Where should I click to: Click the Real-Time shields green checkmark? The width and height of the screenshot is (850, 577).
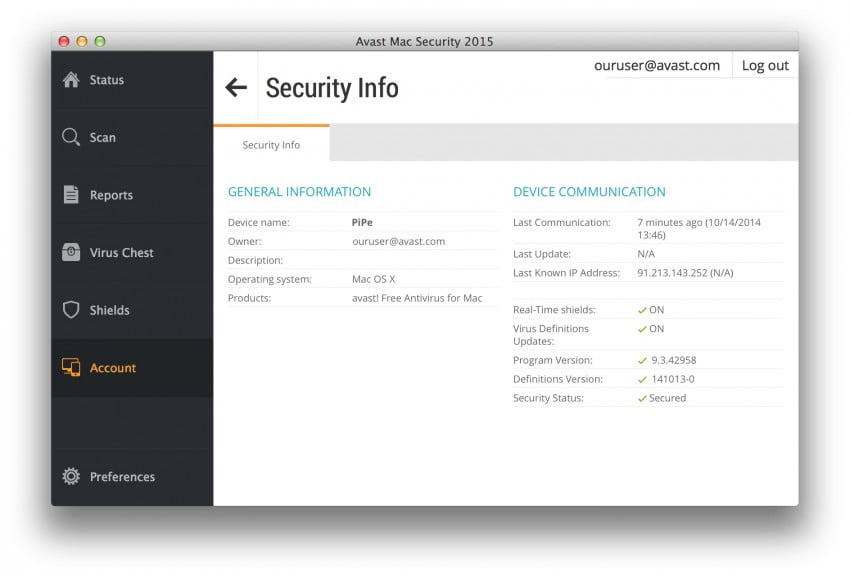pyautogui.click(x=642, y=310)
